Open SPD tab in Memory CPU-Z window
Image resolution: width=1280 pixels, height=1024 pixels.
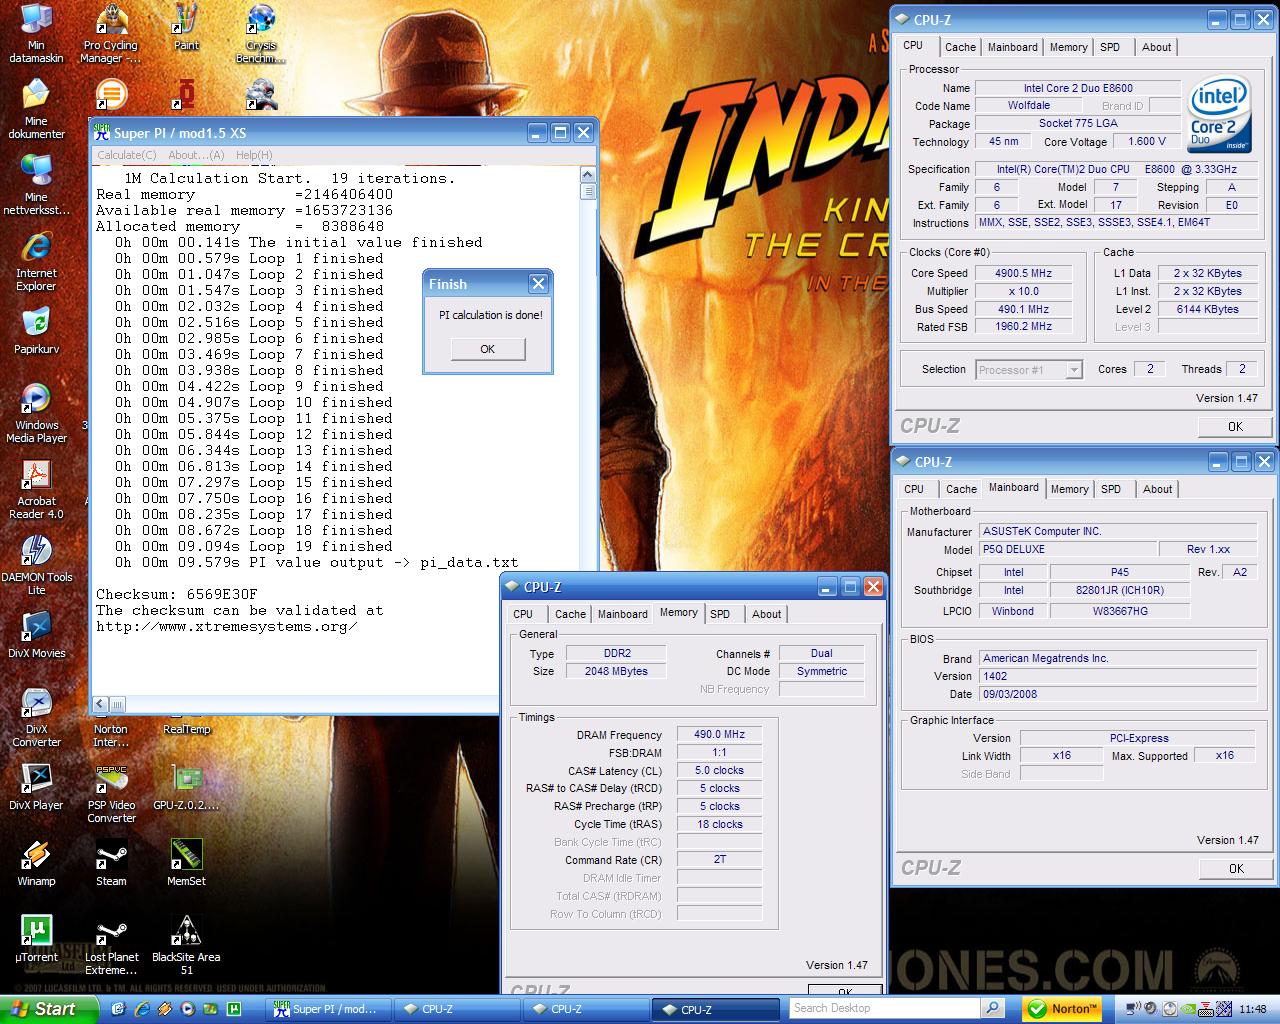click(x=720, y=614)
